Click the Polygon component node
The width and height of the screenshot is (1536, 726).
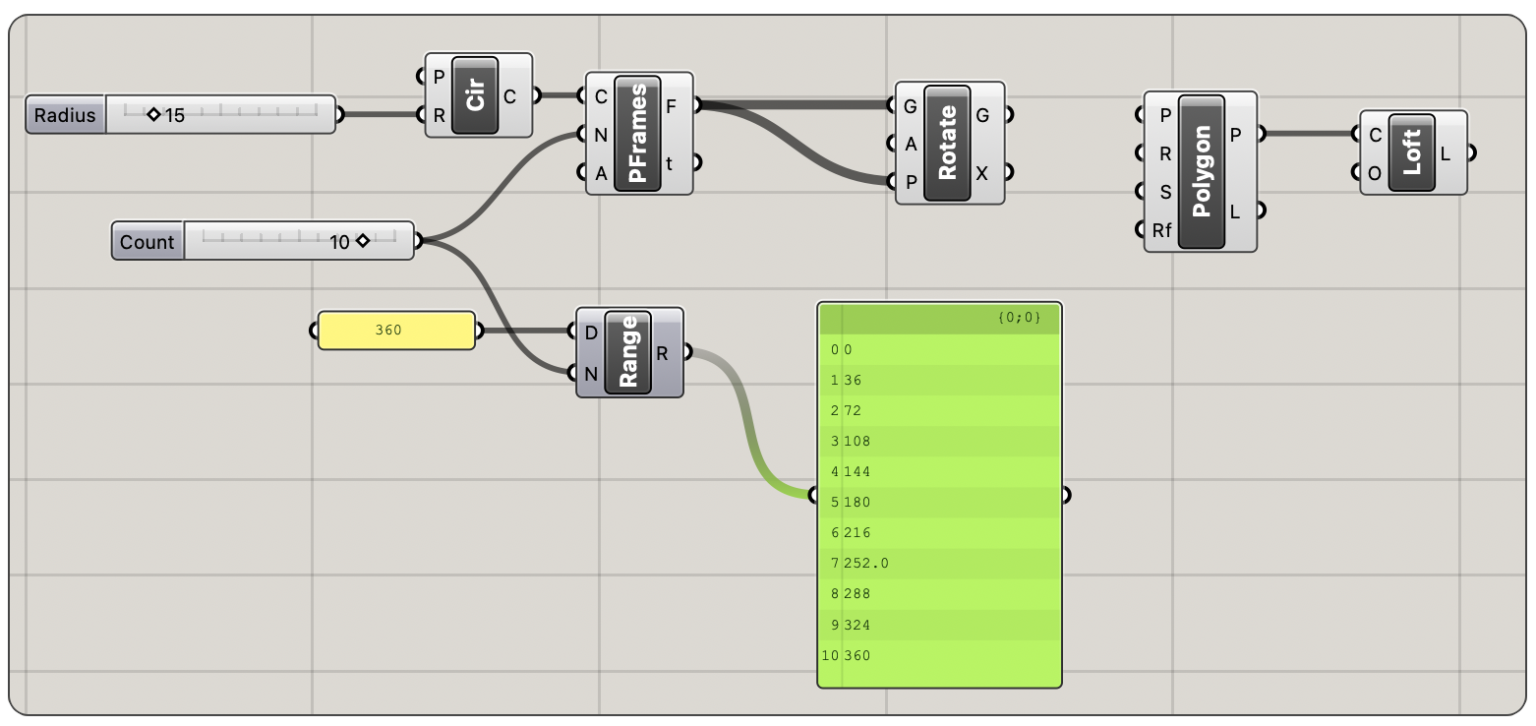pos(1202,171)
